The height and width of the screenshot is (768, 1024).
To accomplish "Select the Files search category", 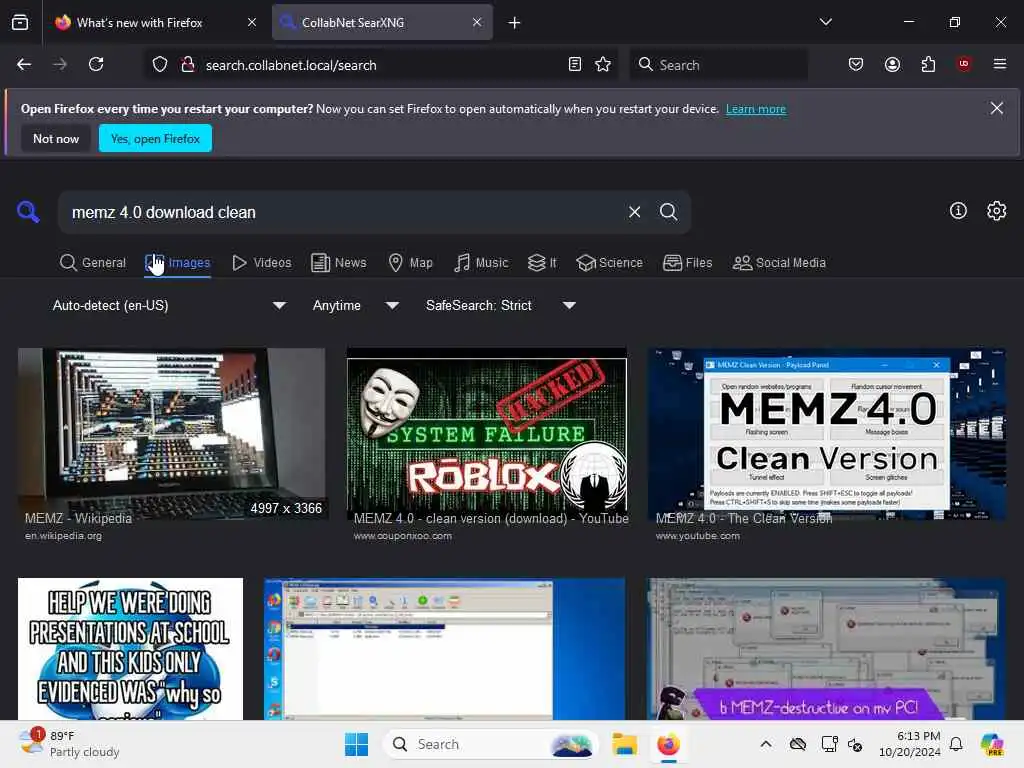I will tap(687, 263).
